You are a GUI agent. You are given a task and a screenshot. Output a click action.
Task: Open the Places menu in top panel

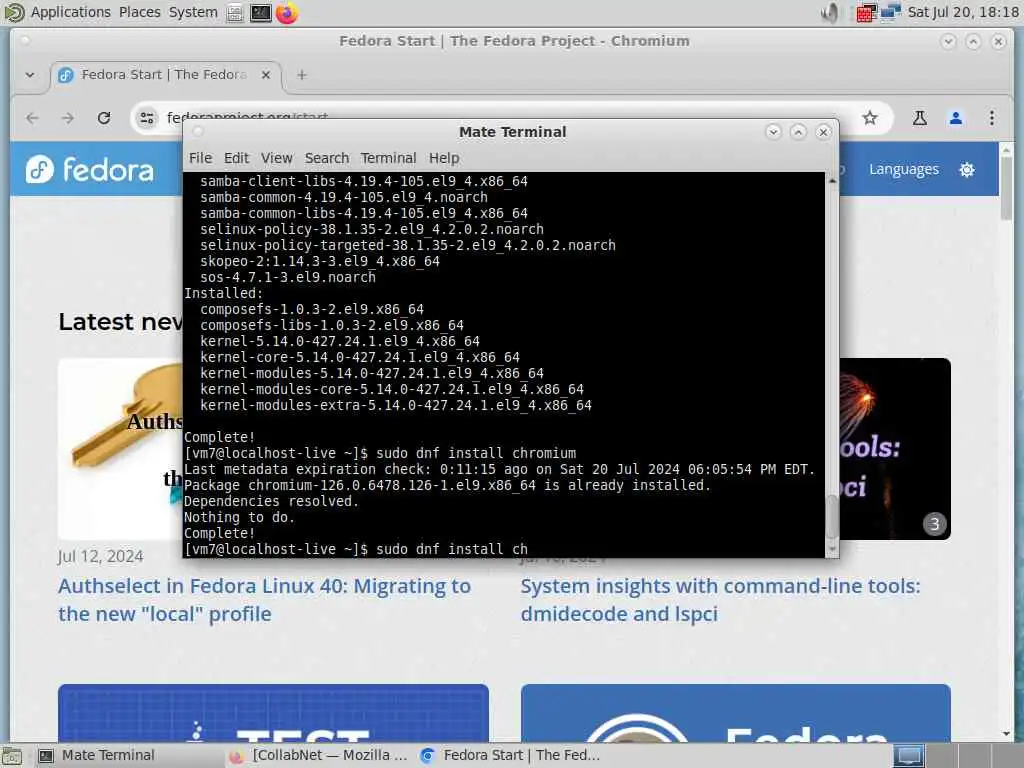point(140,12)
